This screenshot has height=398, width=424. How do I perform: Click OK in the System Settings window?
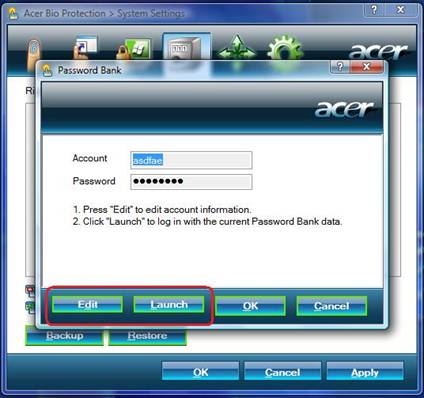point(200,371)
